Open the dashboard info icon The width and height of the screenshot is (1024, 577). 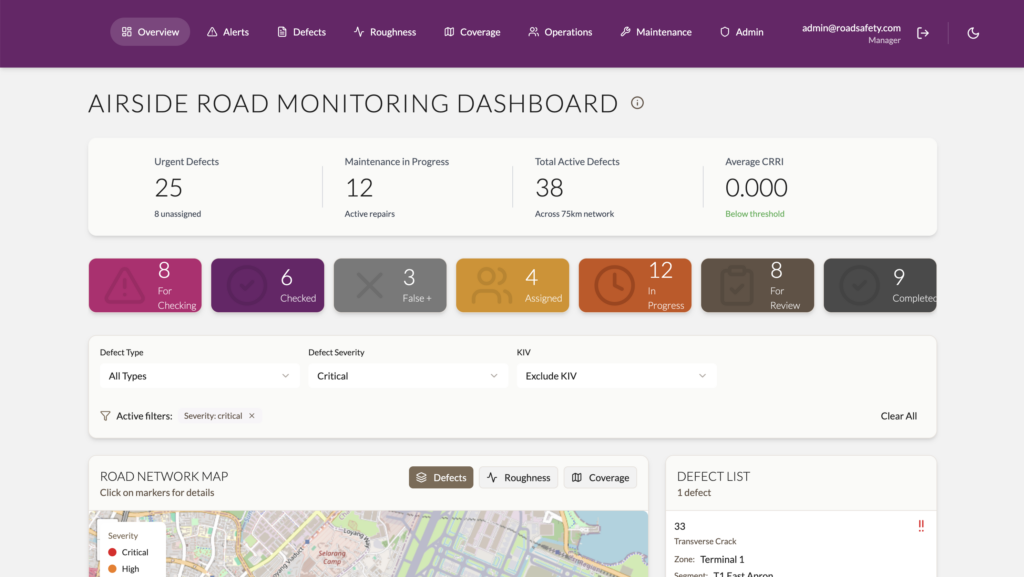point(637,102)
